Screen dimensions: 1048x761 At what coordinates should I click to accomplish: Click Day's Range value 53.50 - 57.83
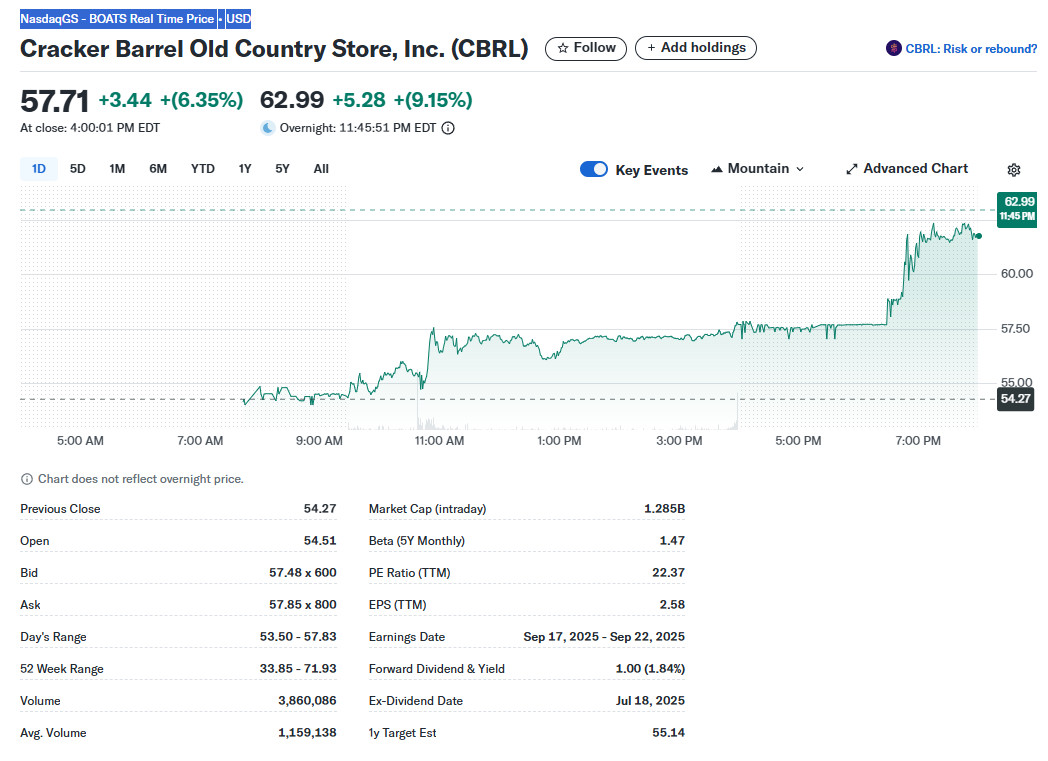pos(298,637)
